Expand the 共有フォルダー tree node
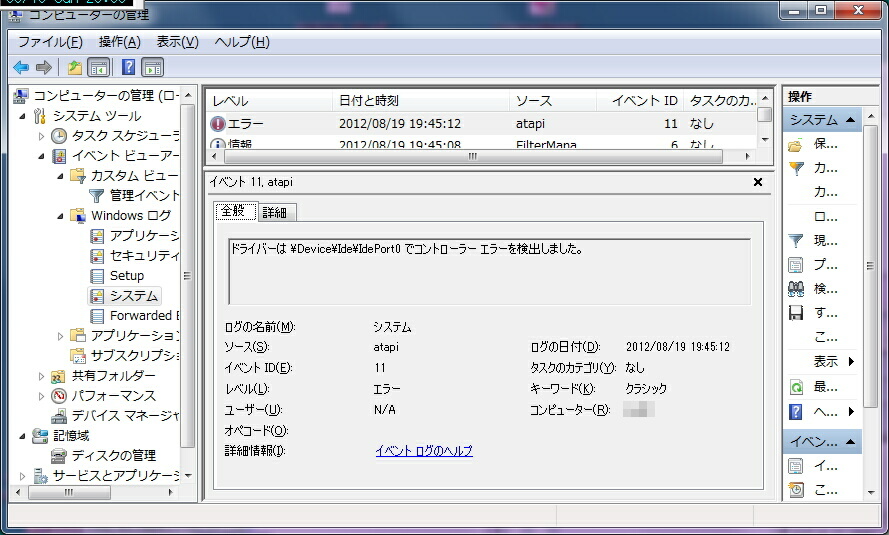This screenshot has height=535, width=889. coord(42,376)
